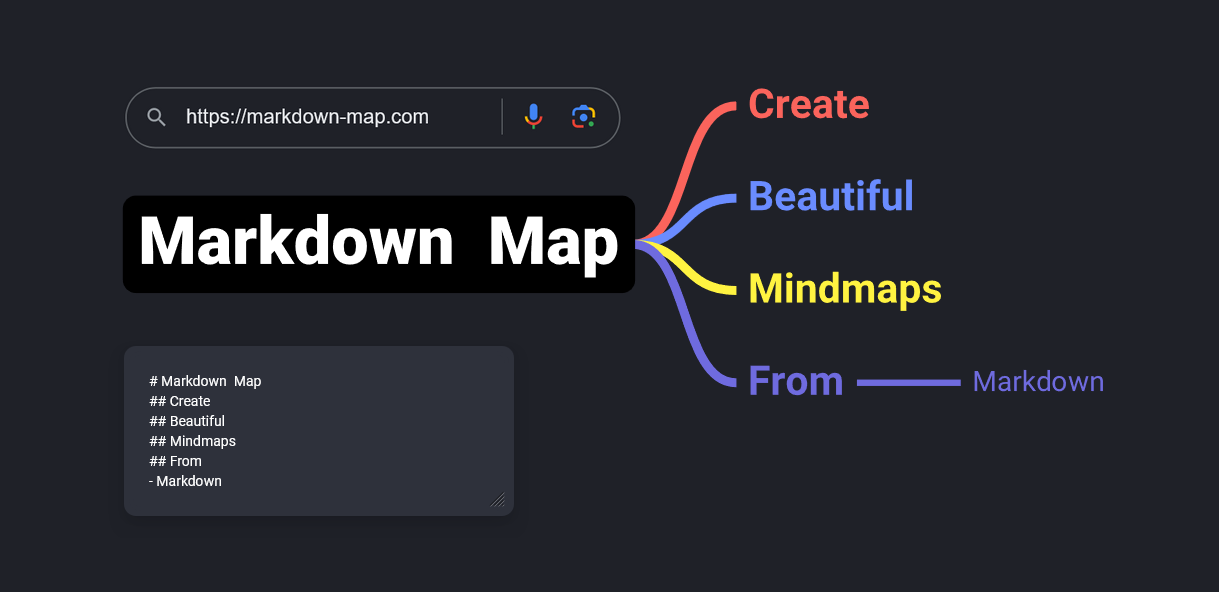Toggle the Beautiful node visibility
The height and width of the screenshot is (592, 1219).
(830, 196)
